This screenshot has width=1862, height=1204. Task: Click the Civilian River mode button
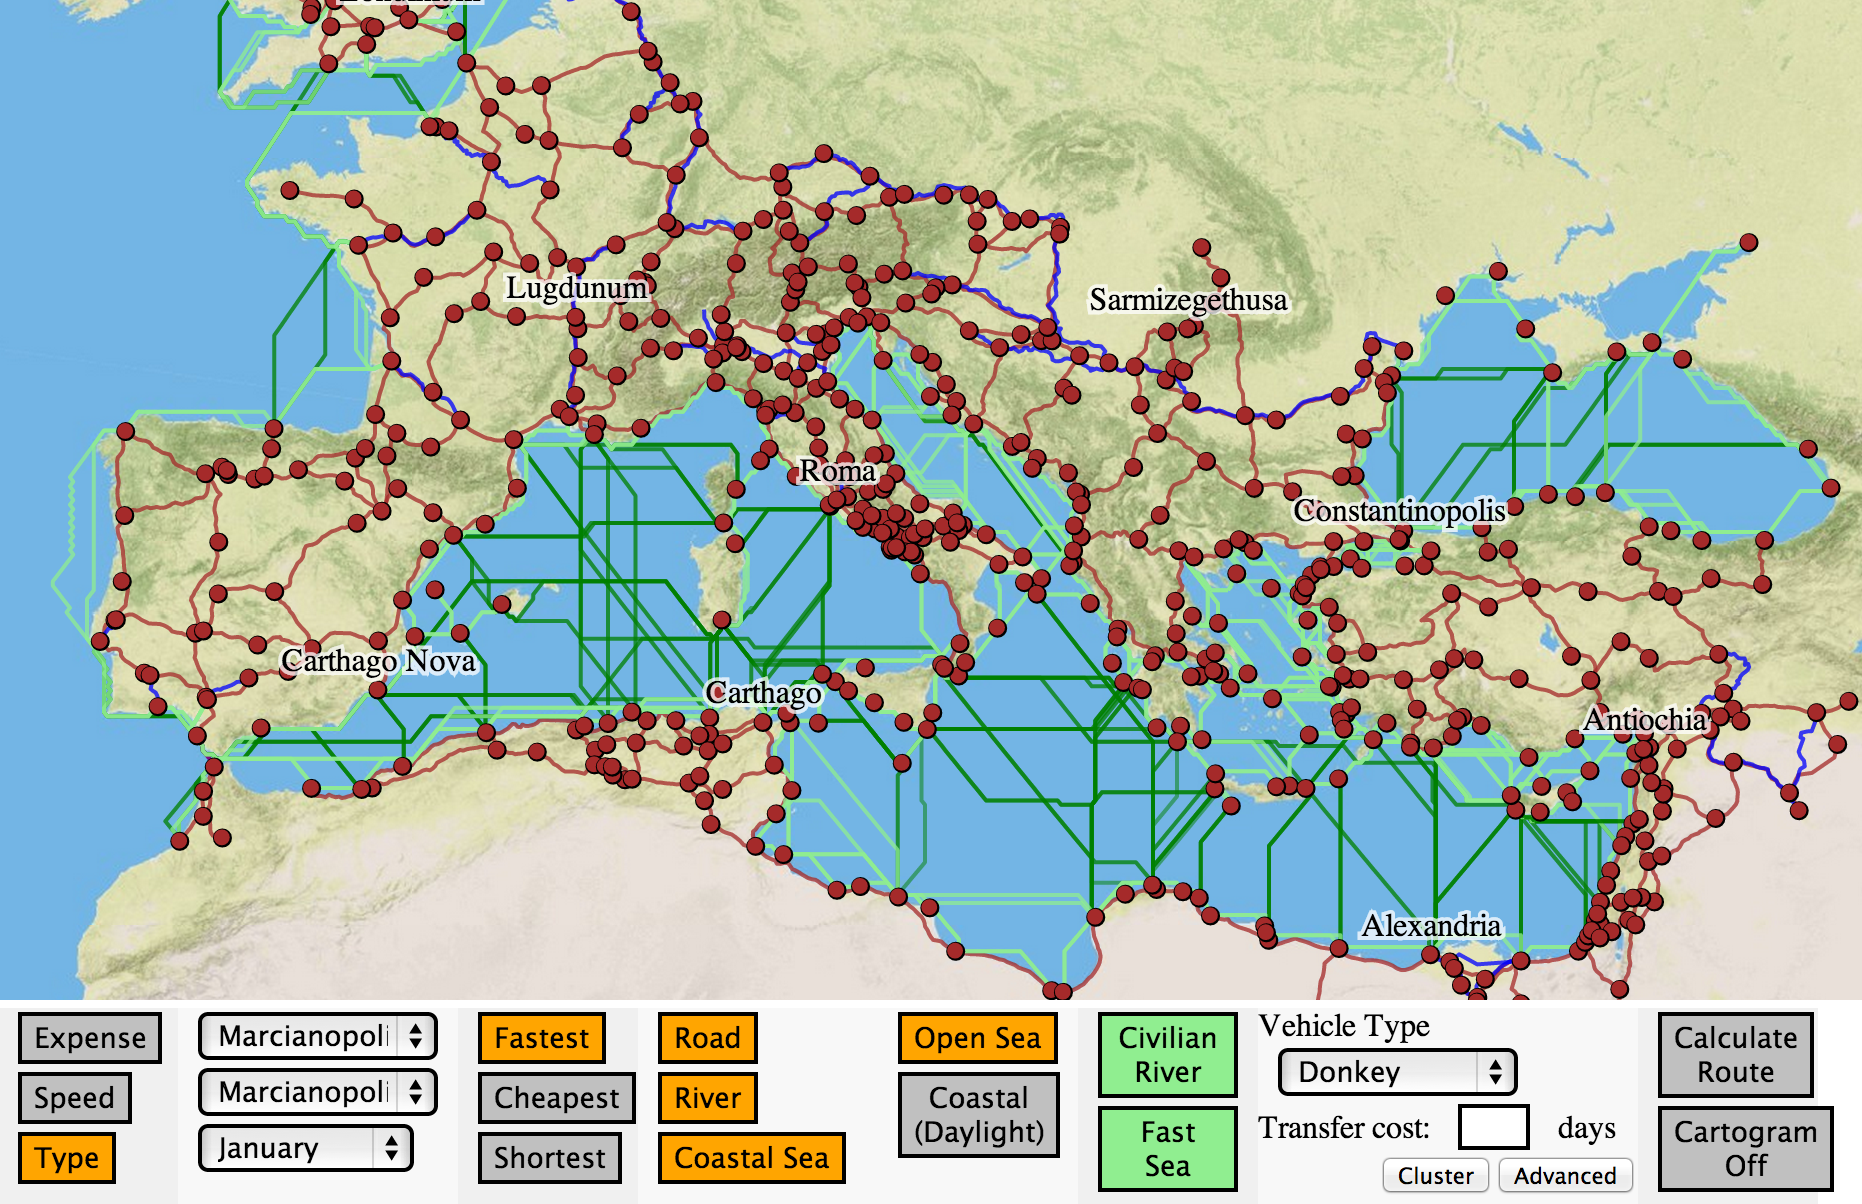tap(1168, 1055)
